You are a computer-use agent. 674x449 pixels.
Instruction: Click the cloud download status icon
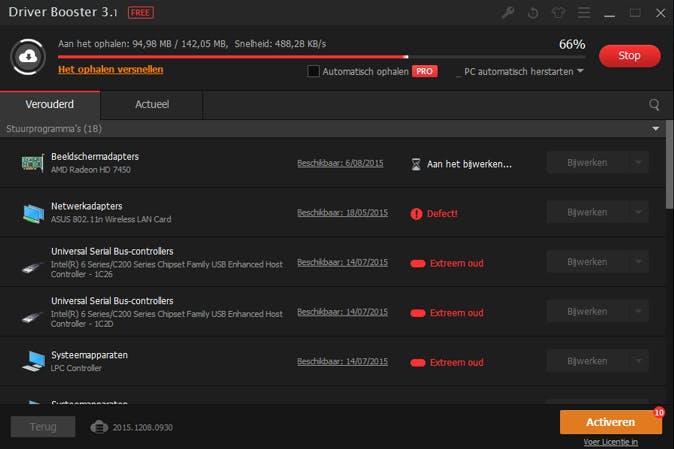coord(28,56)
